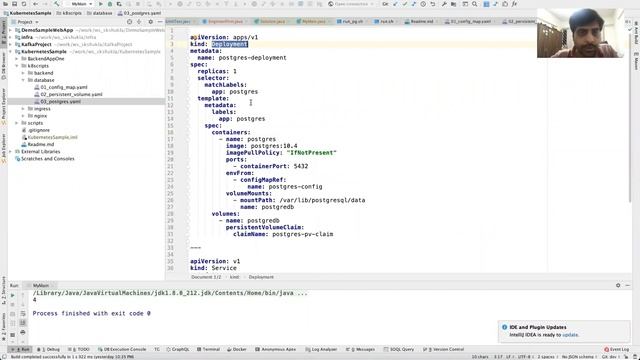The image size is (640, 360).
Task: Expand the KafkaProject node
Action: pos(11,44)
